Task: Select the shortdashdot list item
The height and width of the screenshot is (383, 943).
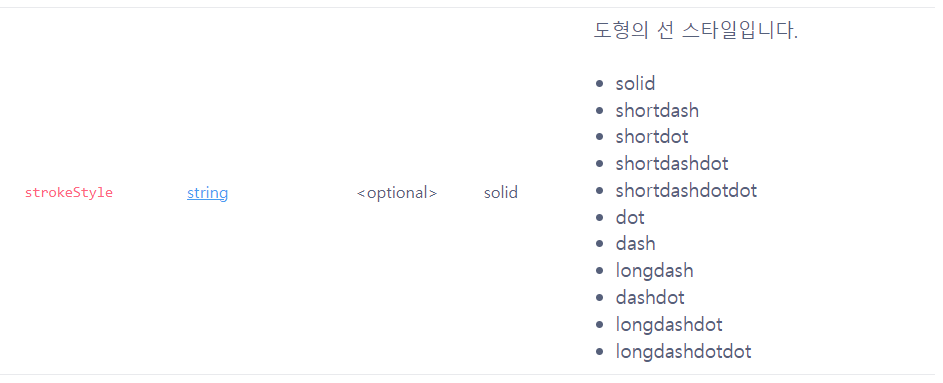Action: [672, 164]
